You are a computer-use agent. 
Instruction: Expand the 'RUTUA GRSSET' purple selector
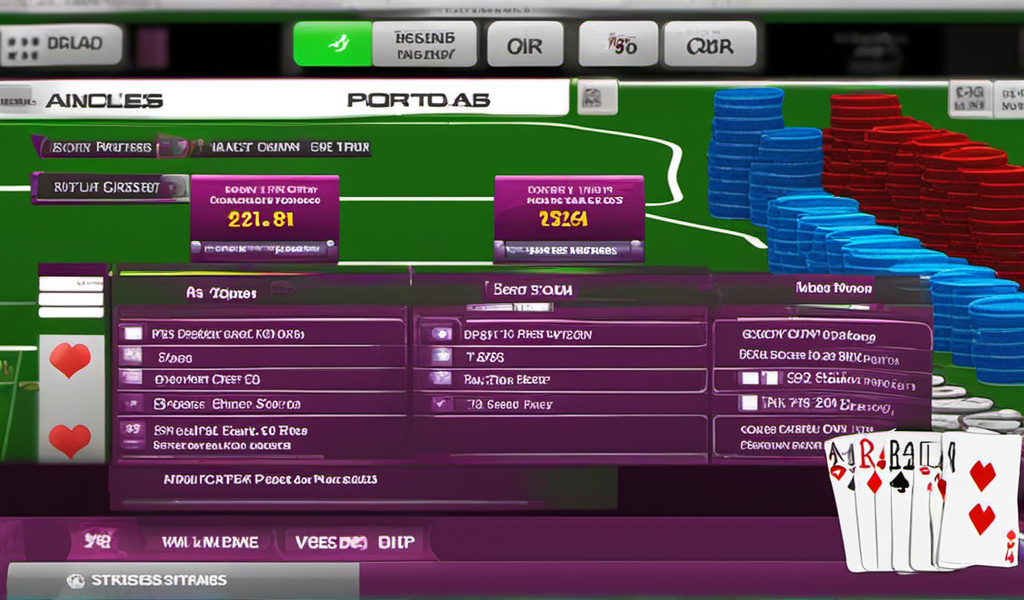coord(108,187)
